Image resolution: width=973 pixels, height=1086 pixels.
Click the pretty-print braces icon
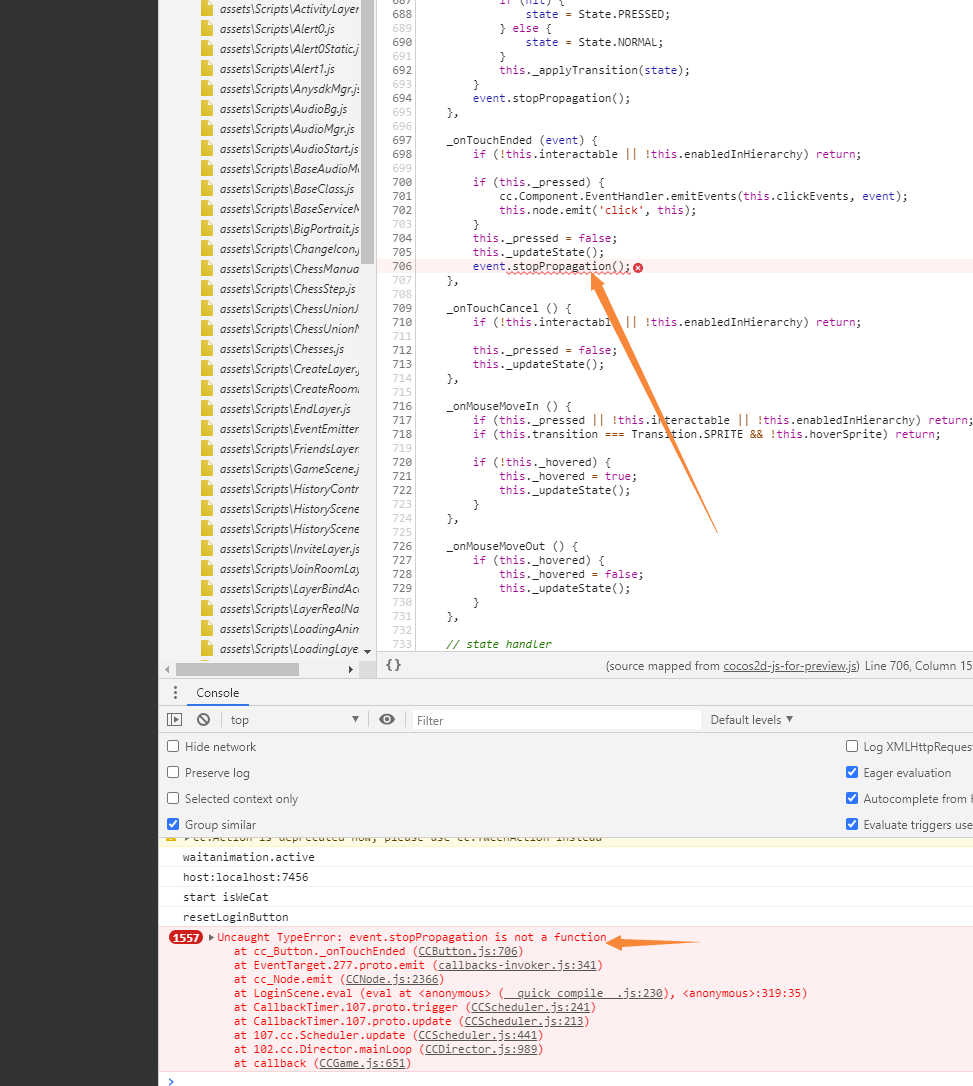click(393, 665)
